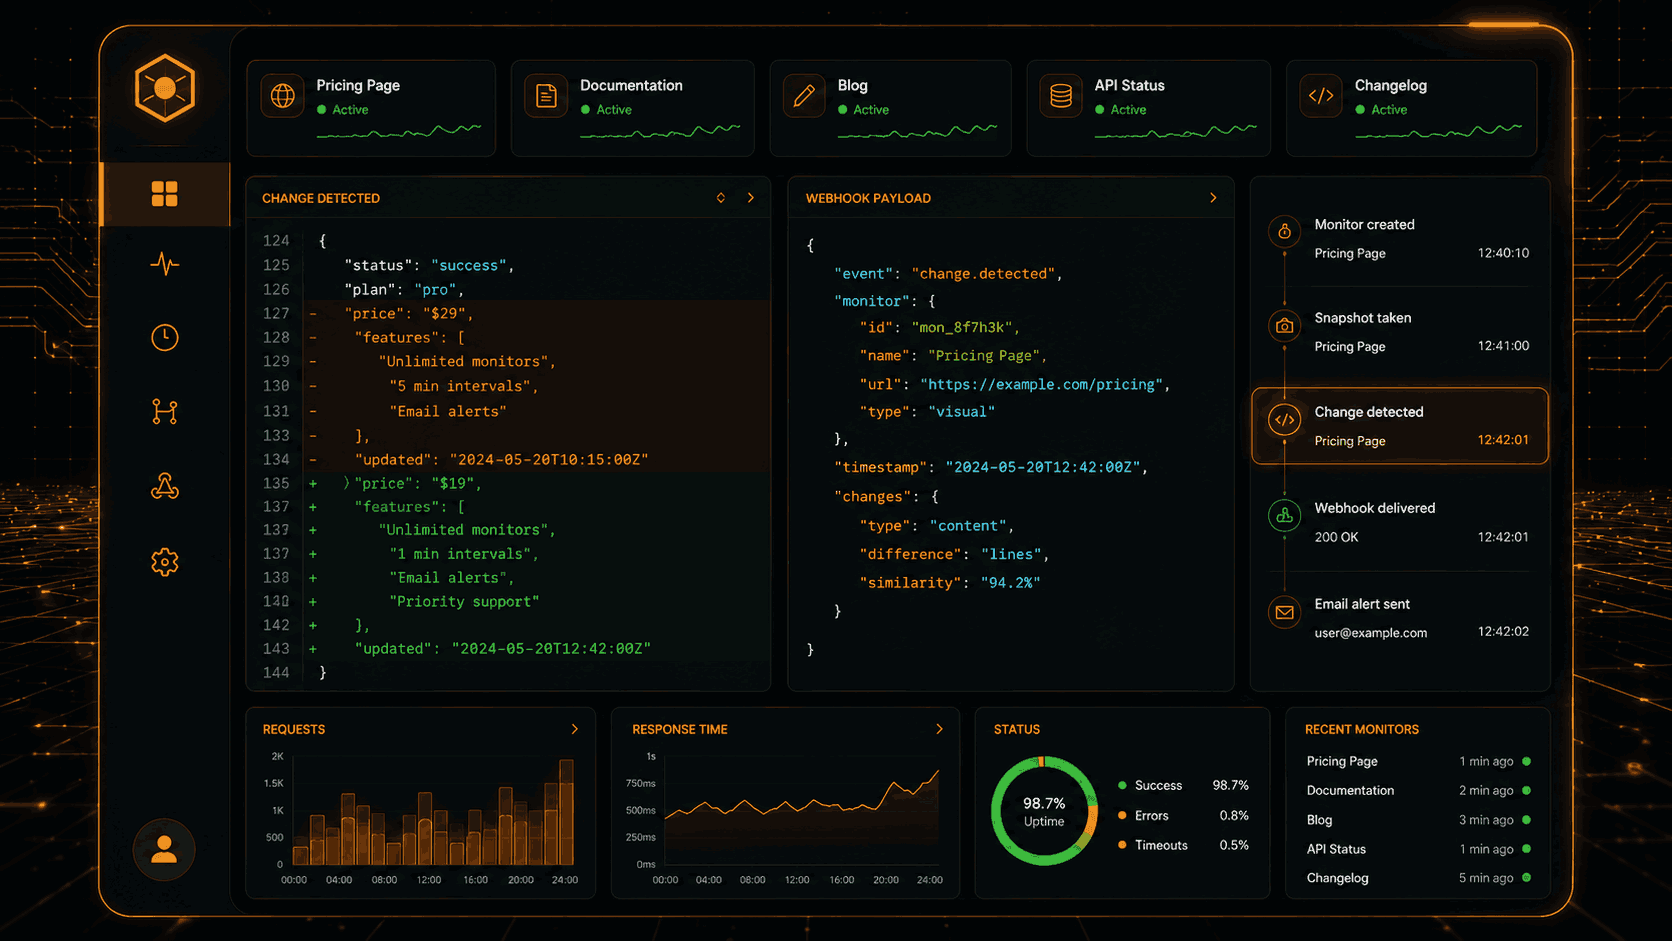The height and width of the screenshot is (941, 1672).
Task: Click the Errors legend entry
Action: (x=1183, y=815)
